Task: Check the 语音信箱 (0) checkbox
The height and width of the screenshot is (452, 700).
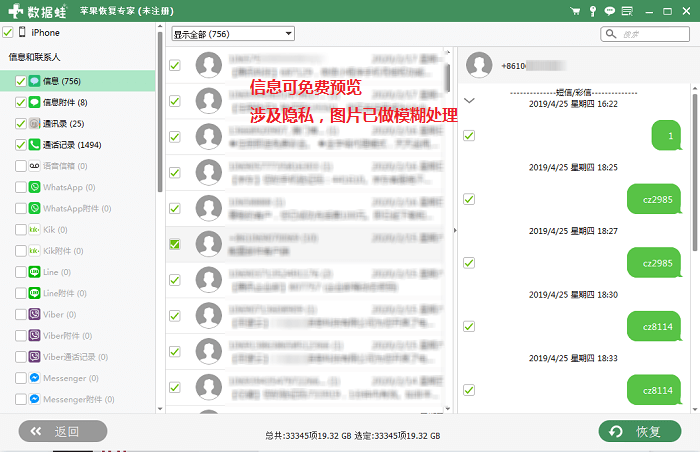Action: 21,166
